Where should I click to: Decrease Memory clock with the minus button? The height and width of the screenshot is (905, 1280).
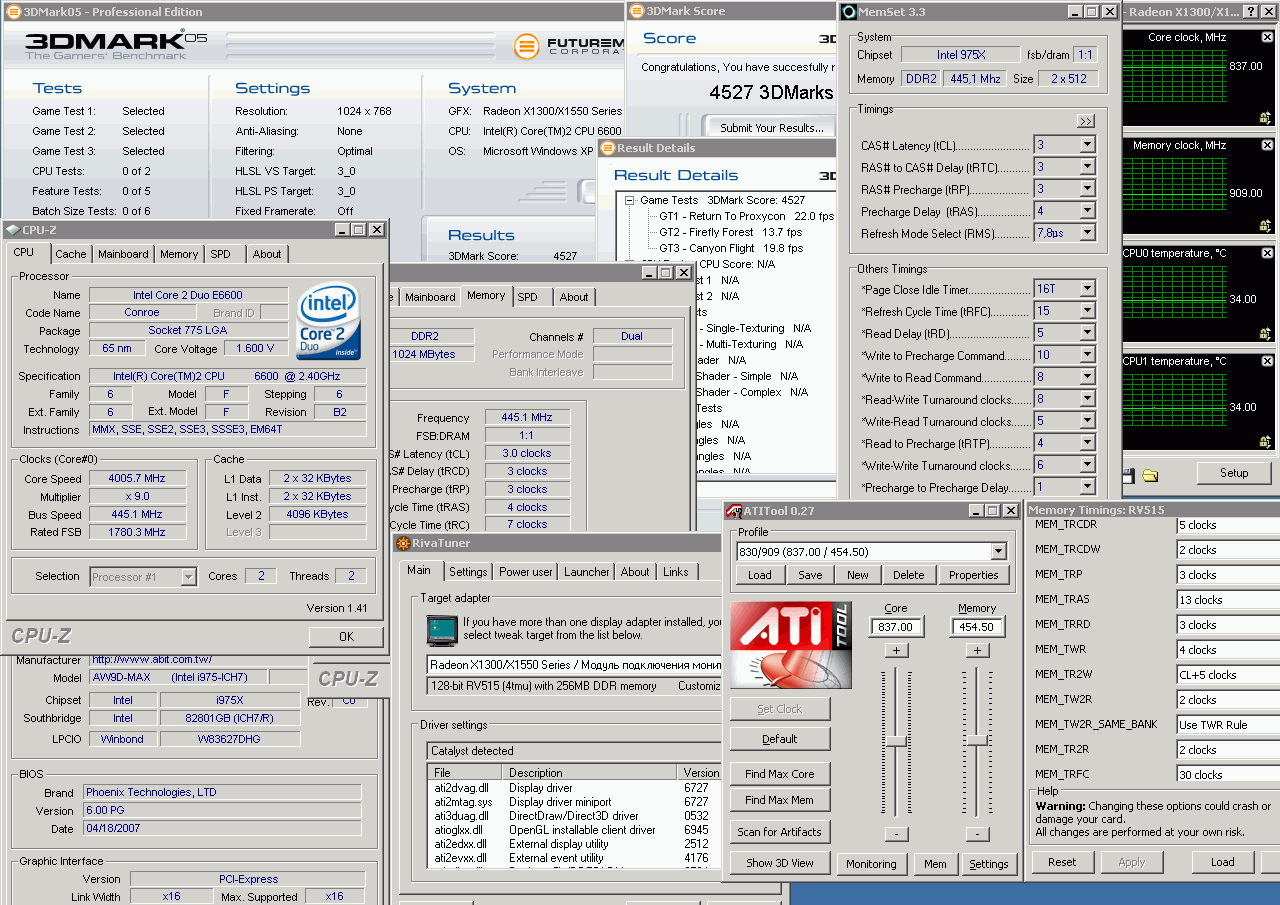point(977,834)
